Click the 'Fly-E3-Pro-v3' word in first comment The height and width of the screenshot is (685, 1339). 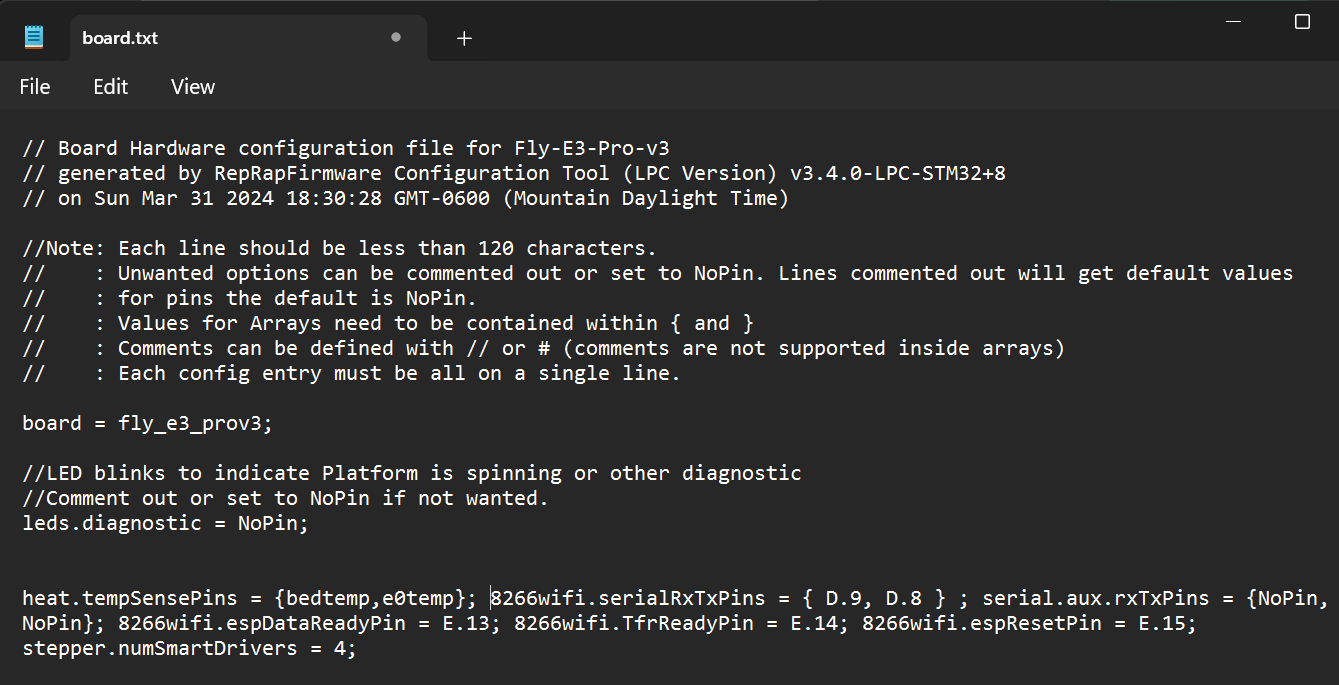click(592, 148)
